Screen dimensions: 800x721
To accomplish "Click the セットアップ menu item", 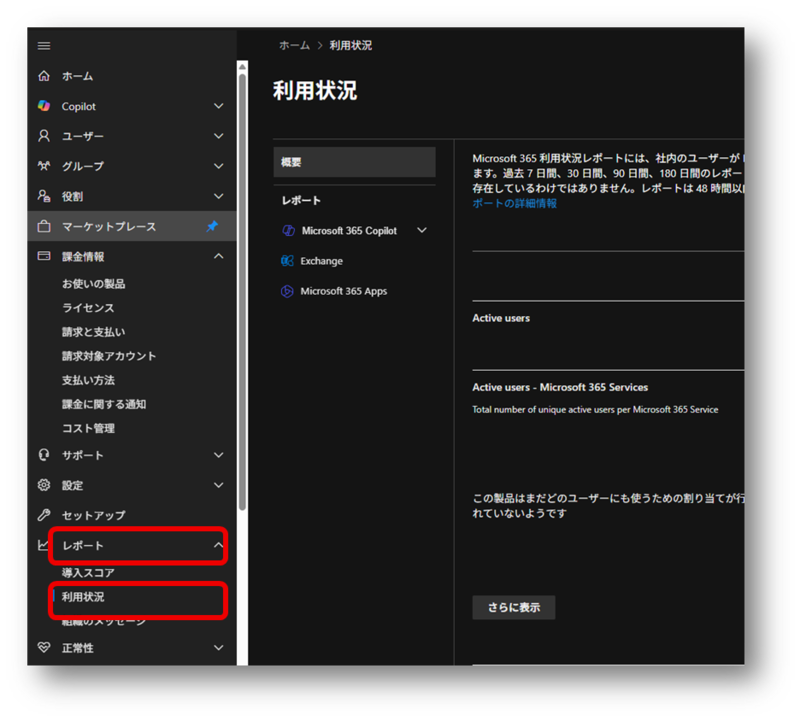I will 132,515.
